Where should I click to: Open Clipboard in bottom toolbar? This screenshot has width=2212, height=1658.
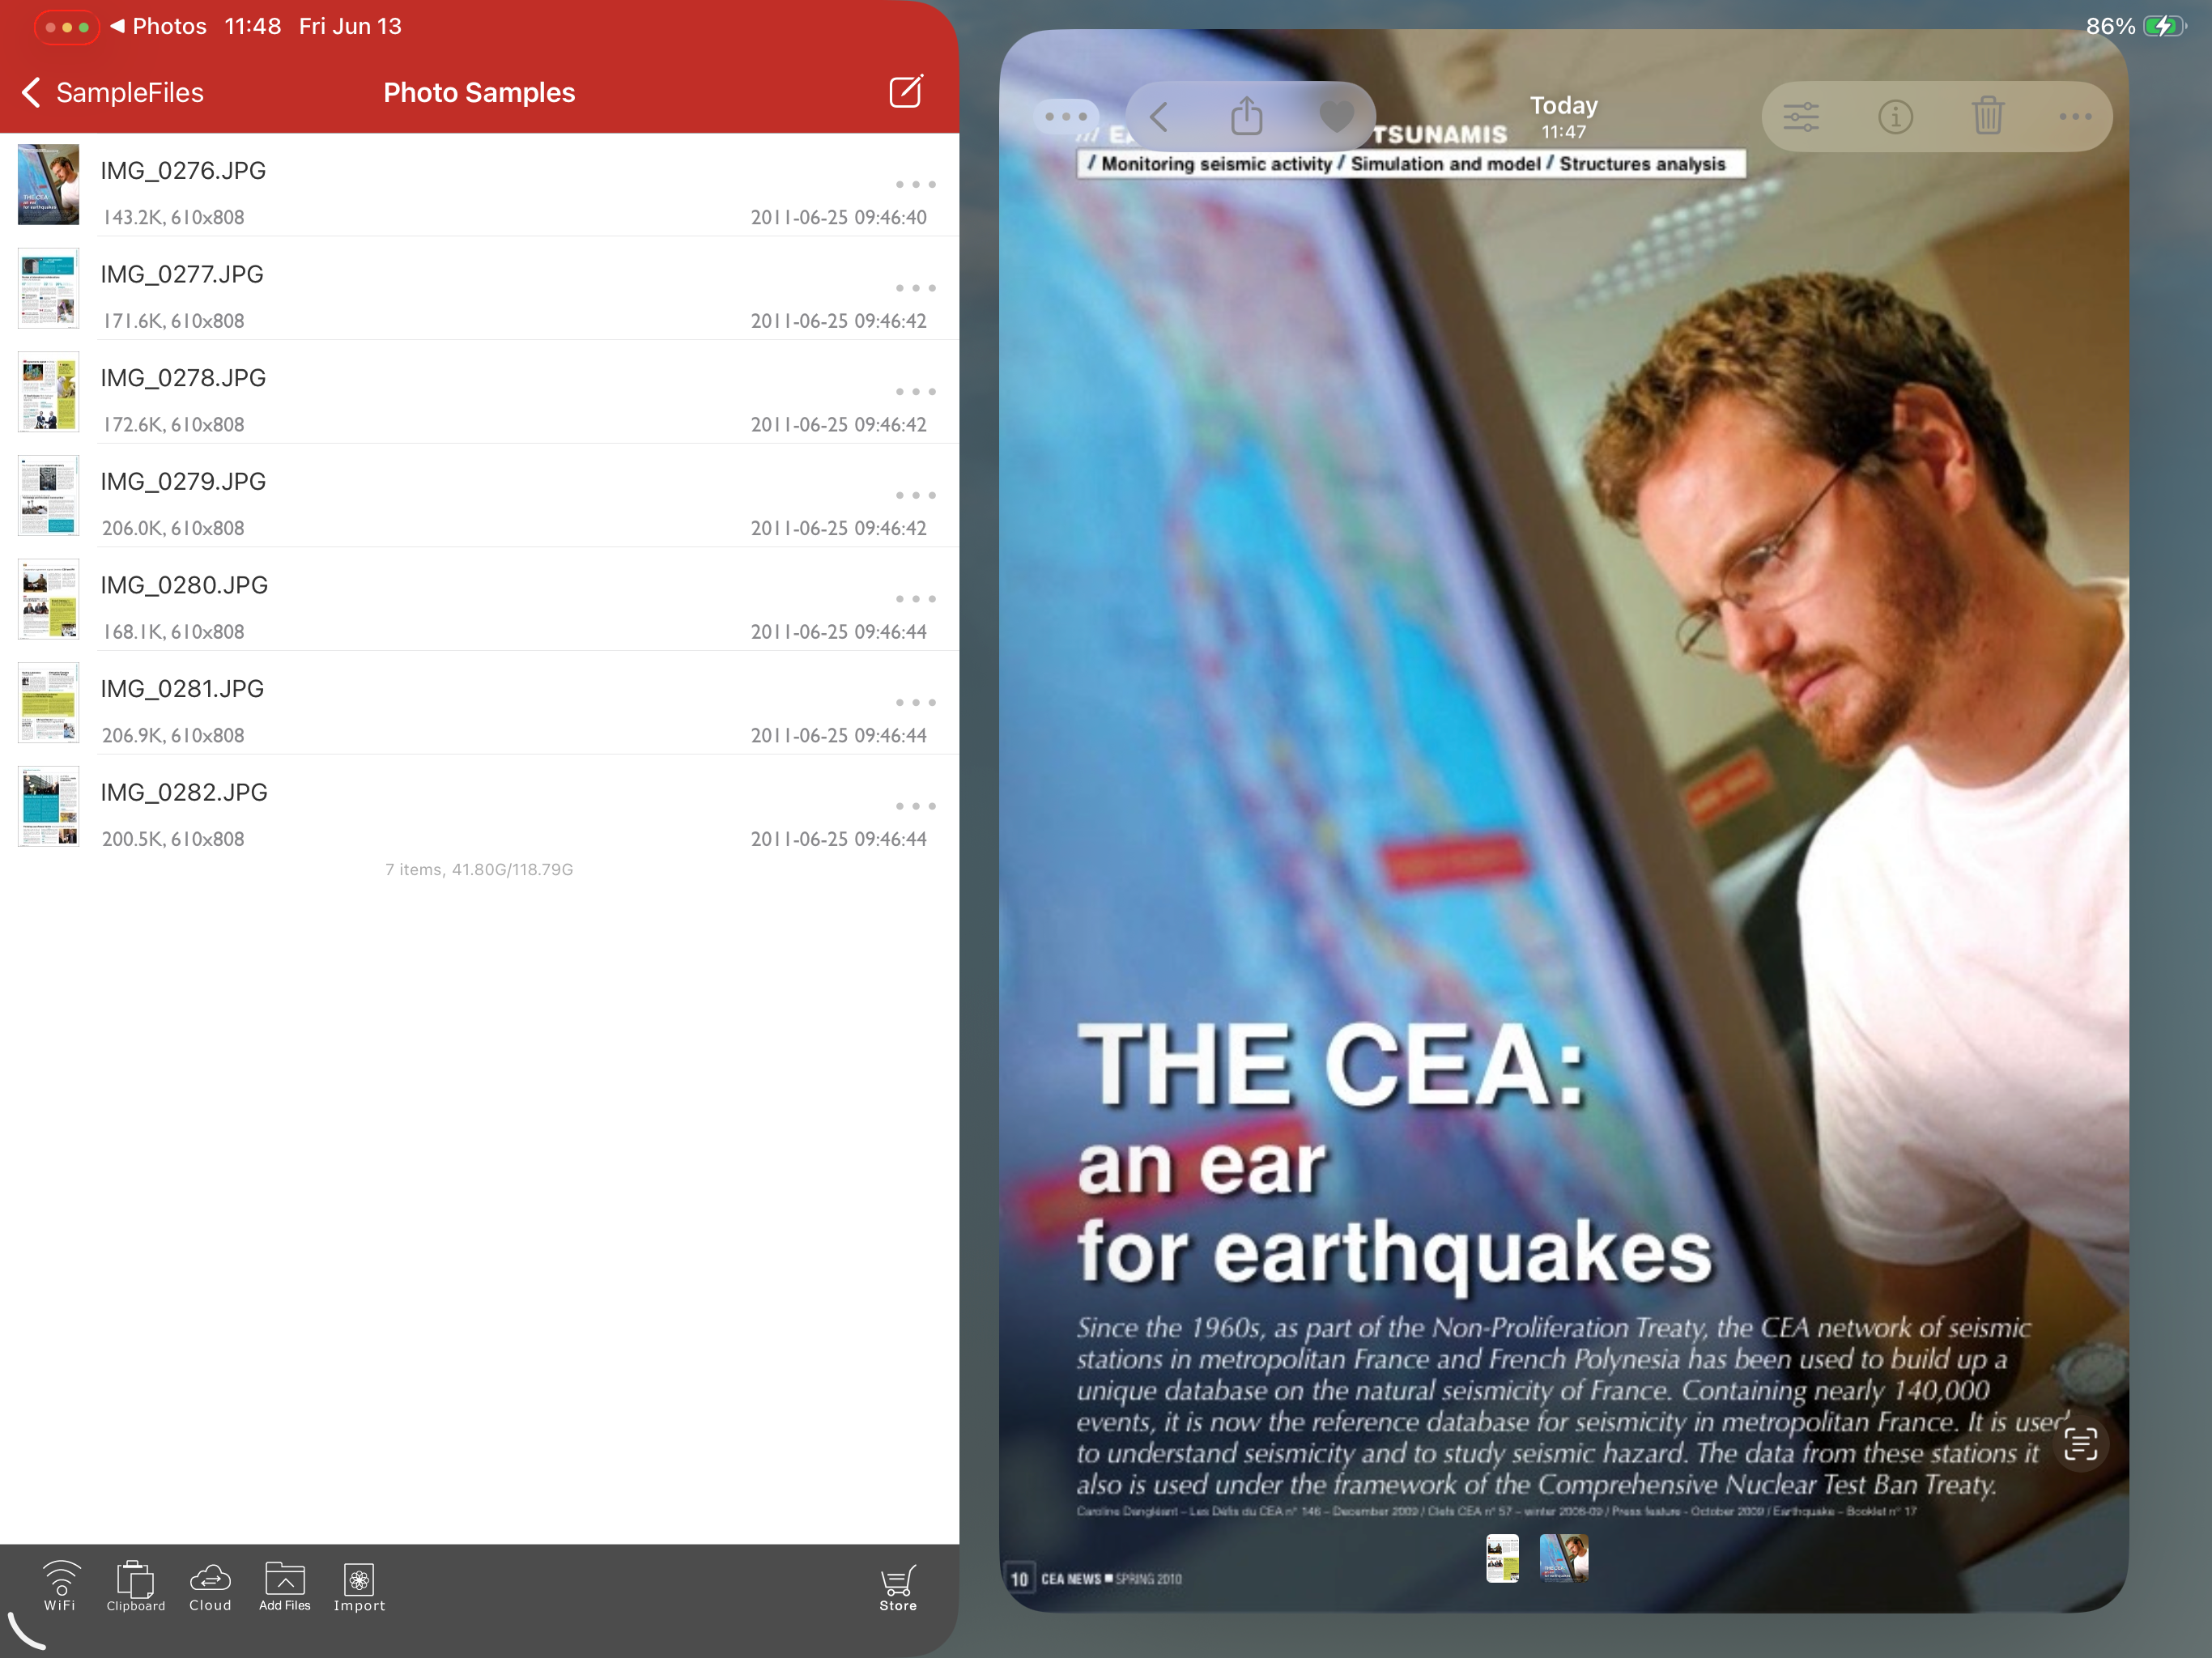pos(136,1586)
